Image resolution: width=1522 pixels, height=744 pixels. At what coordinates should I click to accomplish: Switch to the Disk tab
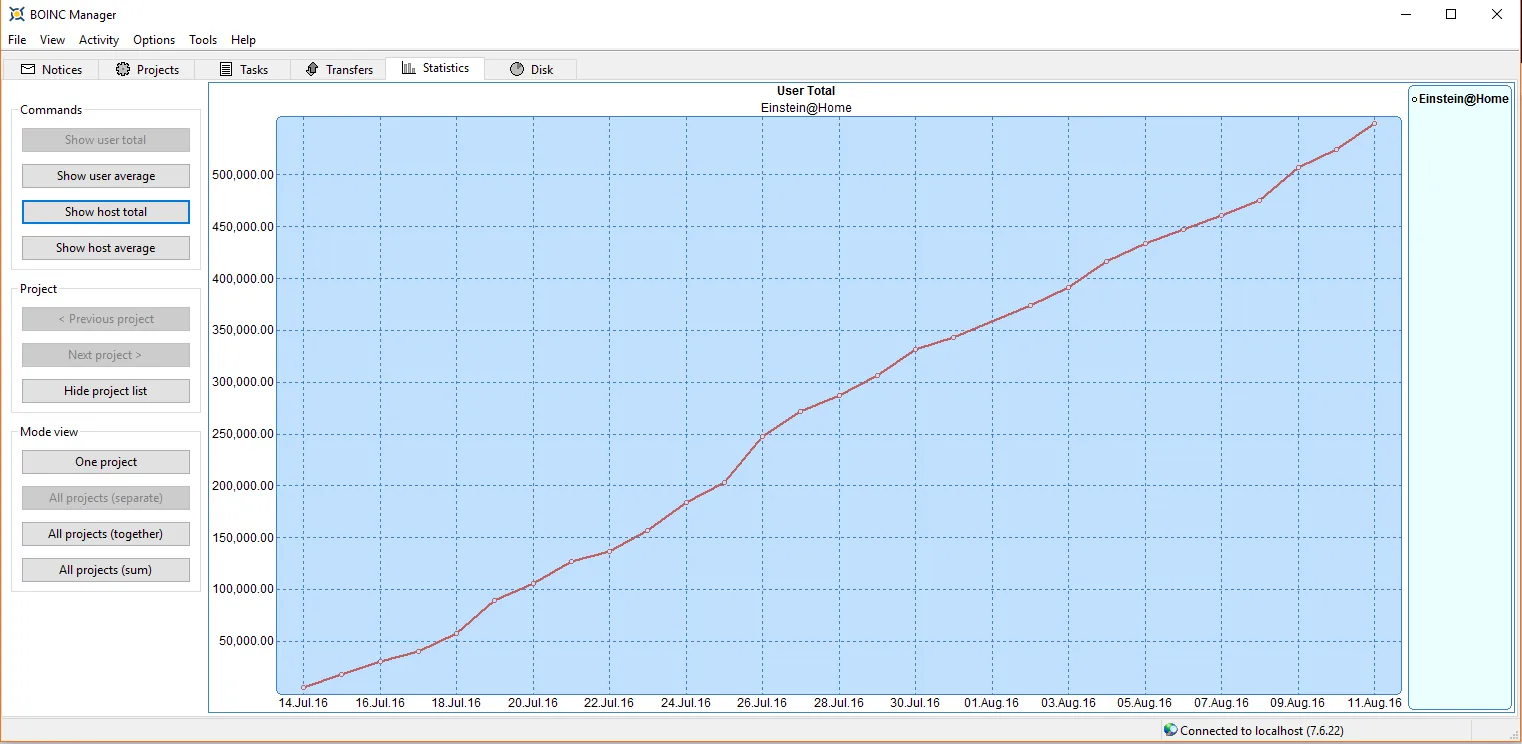pos(531,69)
